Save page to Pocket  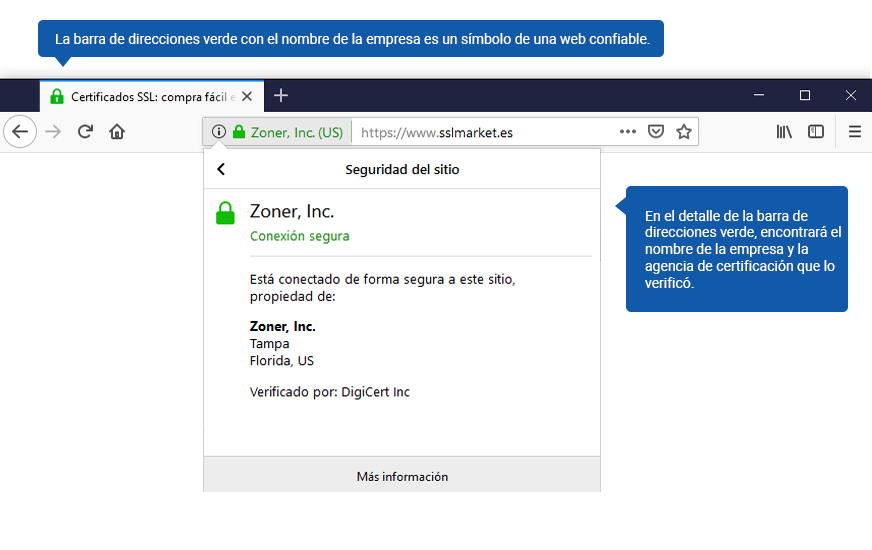click(656, 132)
